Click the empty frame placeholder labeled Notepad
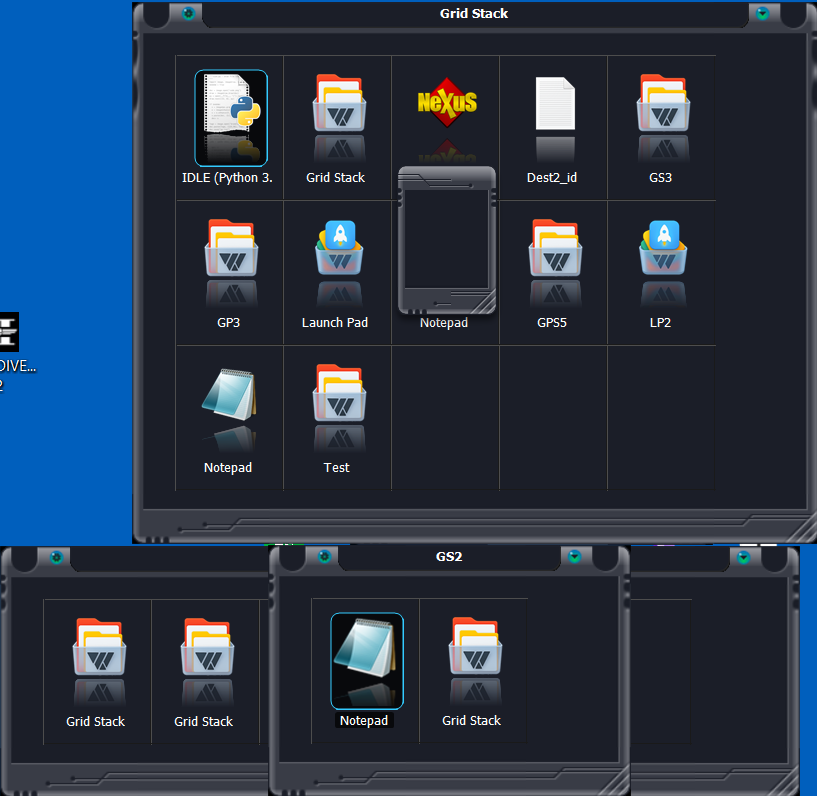Screen dimensions: 817x796 tap(446, 242)
